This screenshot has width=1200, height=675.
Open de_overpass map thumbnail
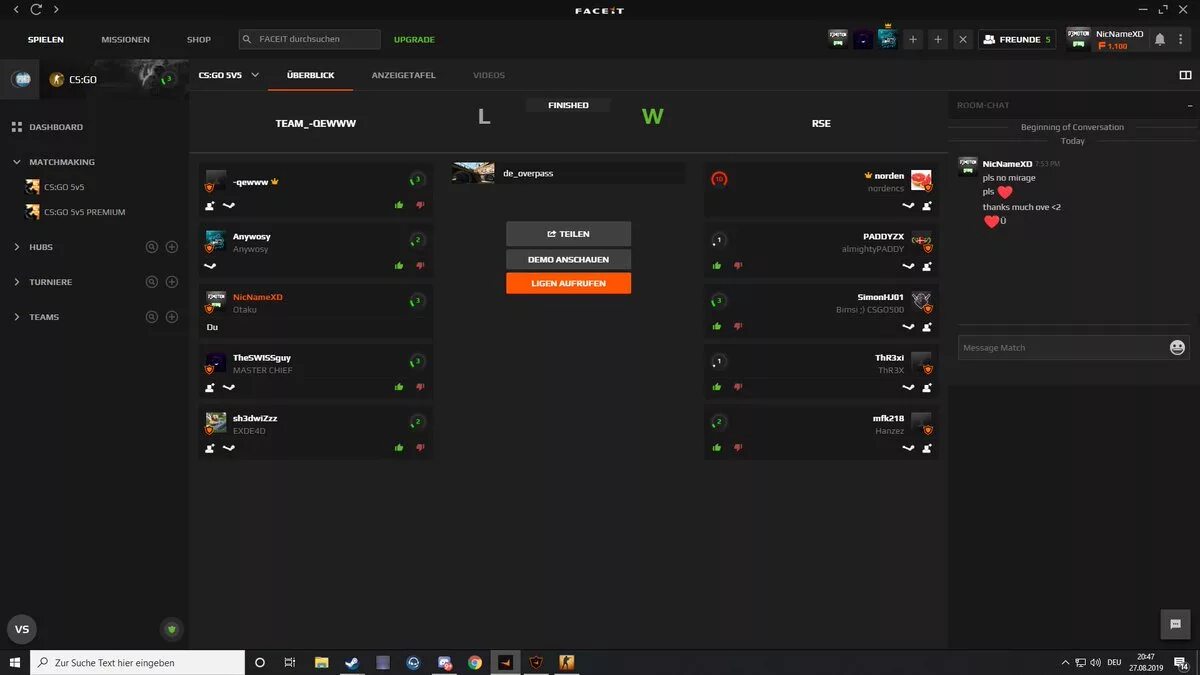pos(473,173)
